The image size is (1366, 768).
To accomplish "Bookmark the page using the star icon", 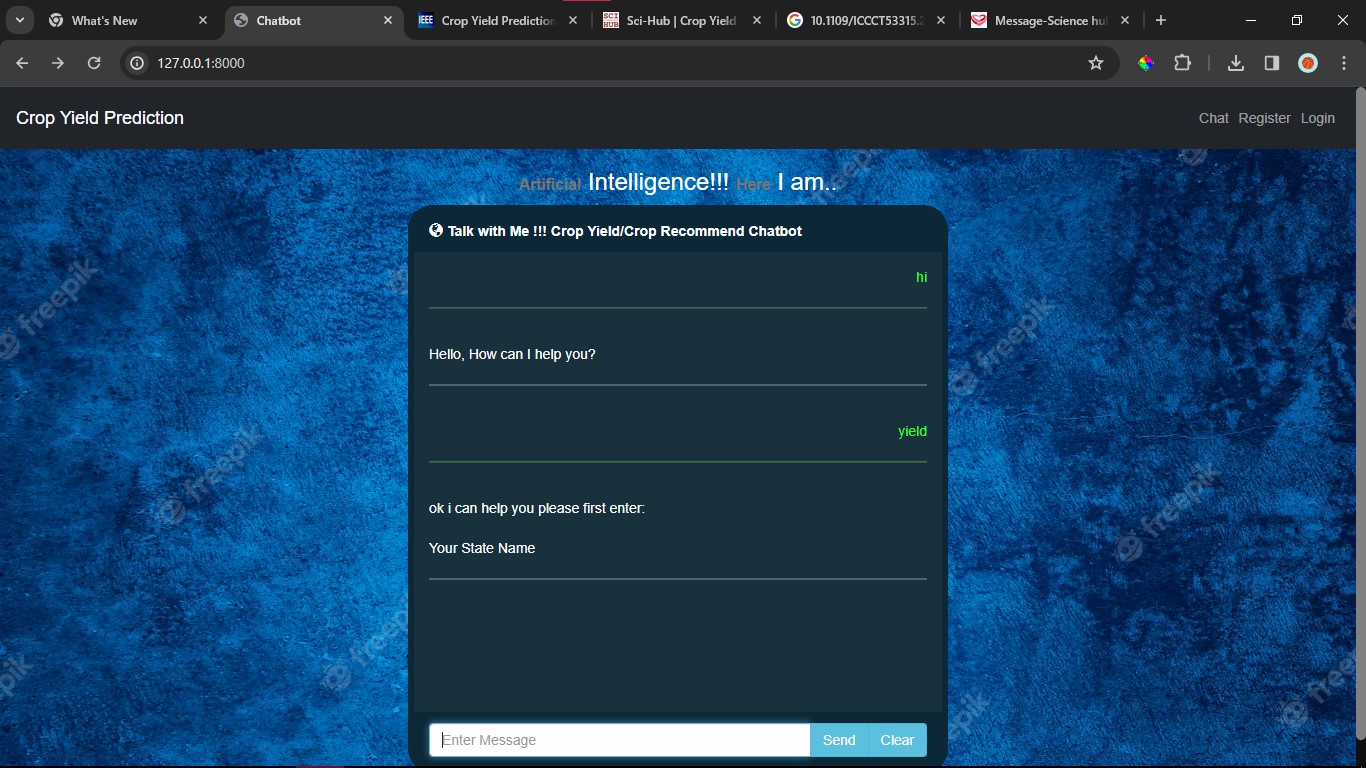I will click(x=1096, y=62).
